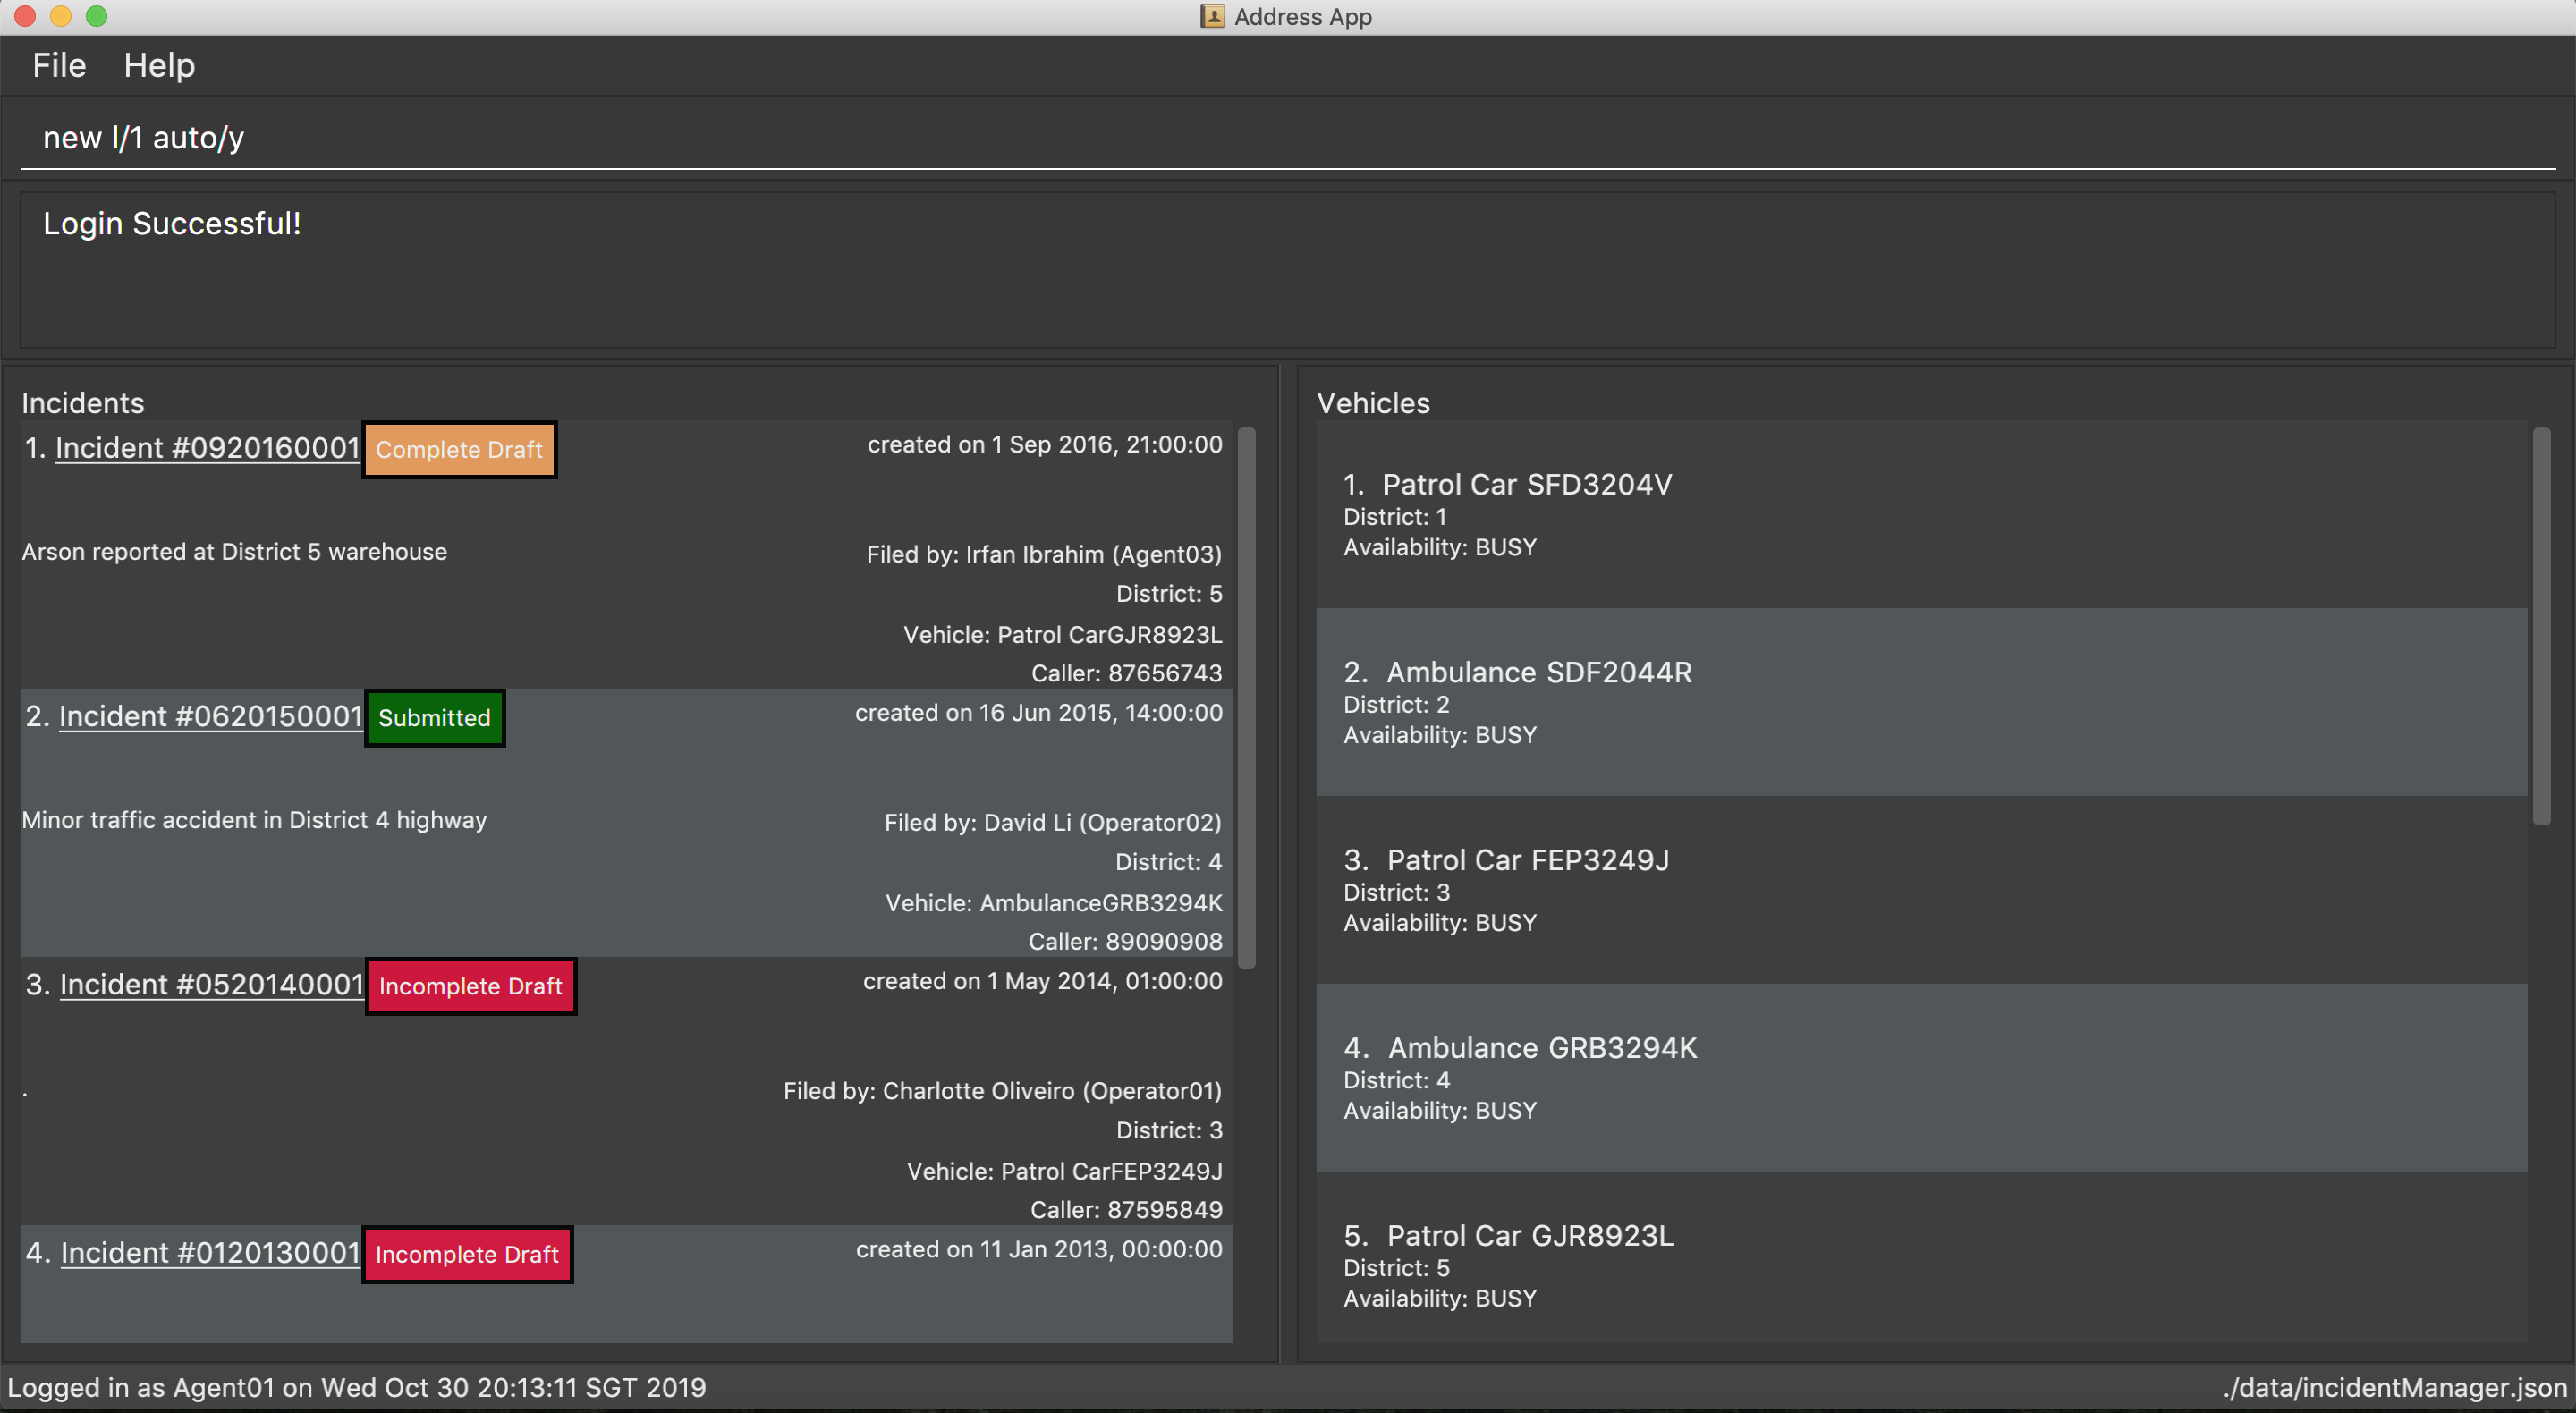The image size is (2576, 1413).
Task: Select vehicle Ambulance SDF2044R
Action: 1921,702
